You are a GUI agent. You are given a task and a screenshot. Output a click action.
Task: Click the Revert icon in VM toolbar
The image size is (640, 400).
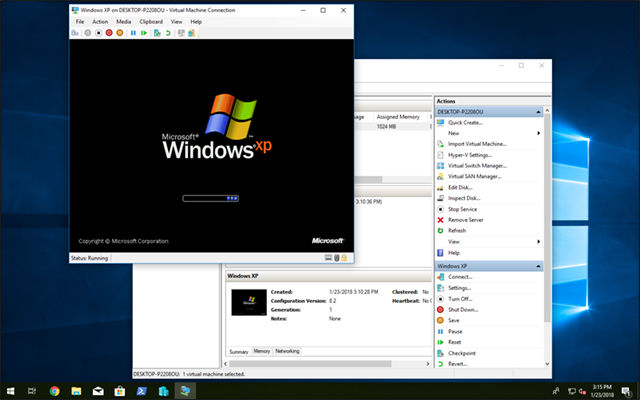click(168, 33)
